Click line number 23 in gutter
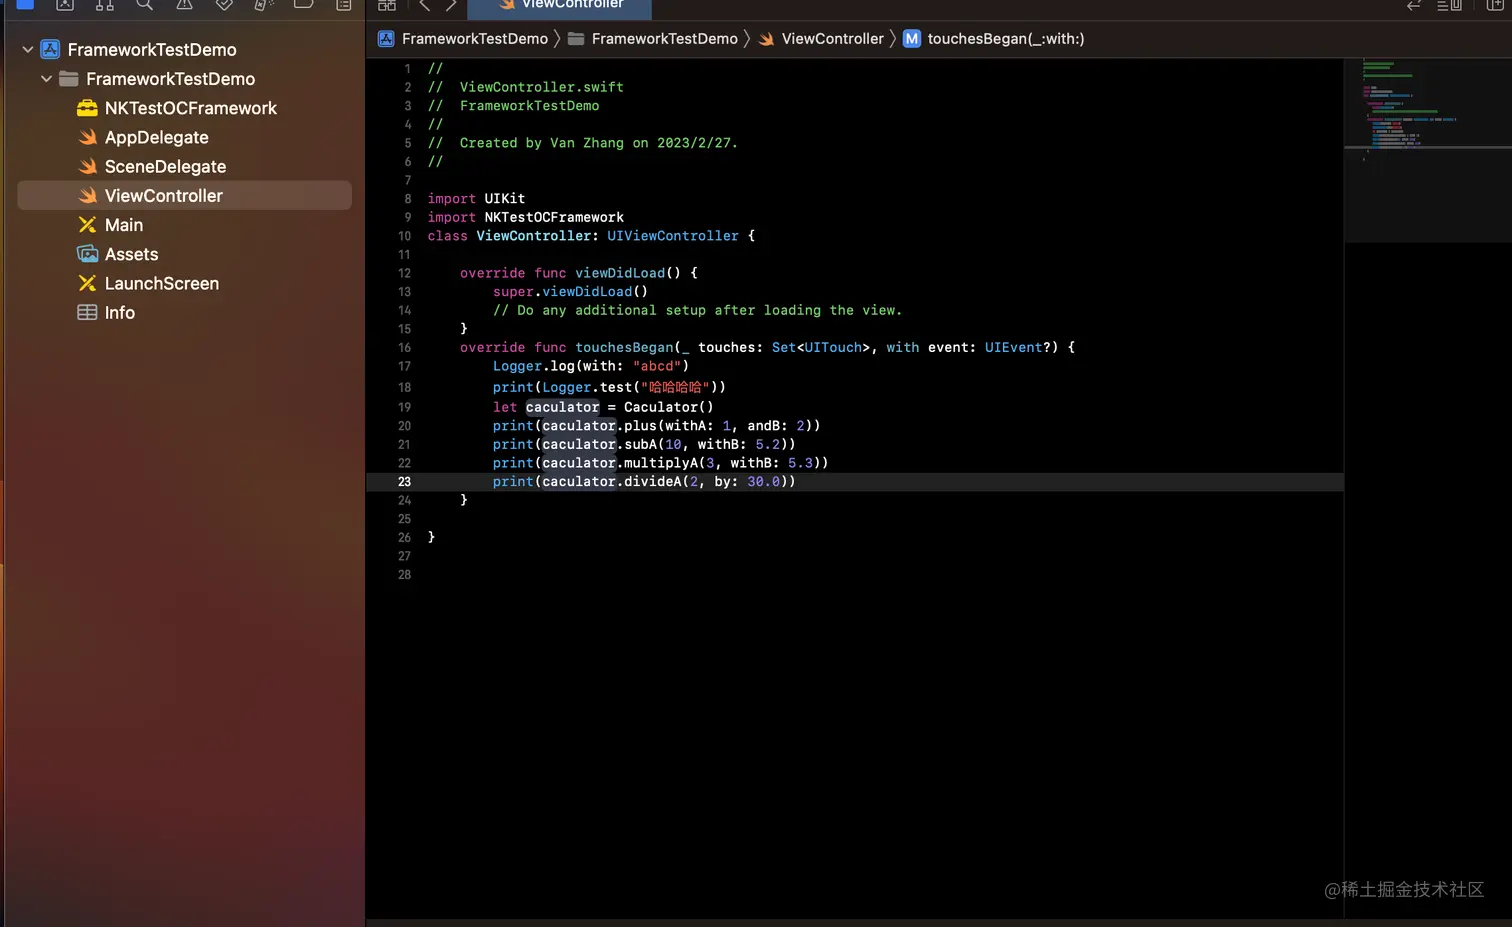Image resolution: width=1512 pixels, height=927 pixels. pos(404,482)
